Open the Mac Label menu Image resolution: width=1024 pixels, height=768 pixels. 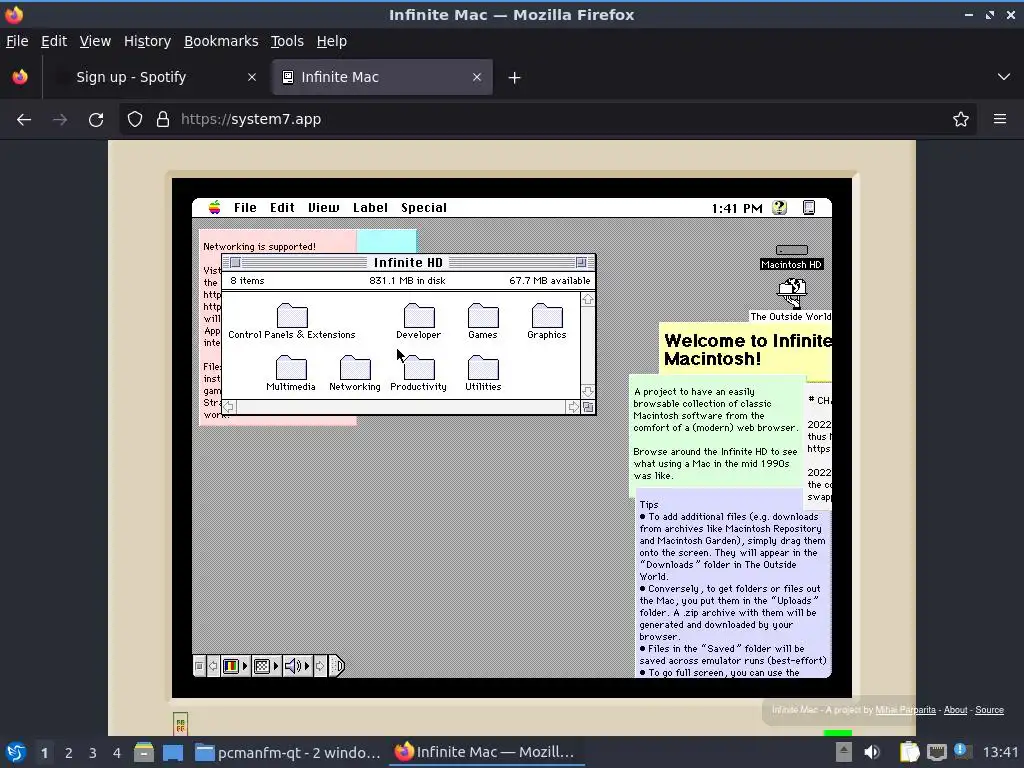pos(370,208)
